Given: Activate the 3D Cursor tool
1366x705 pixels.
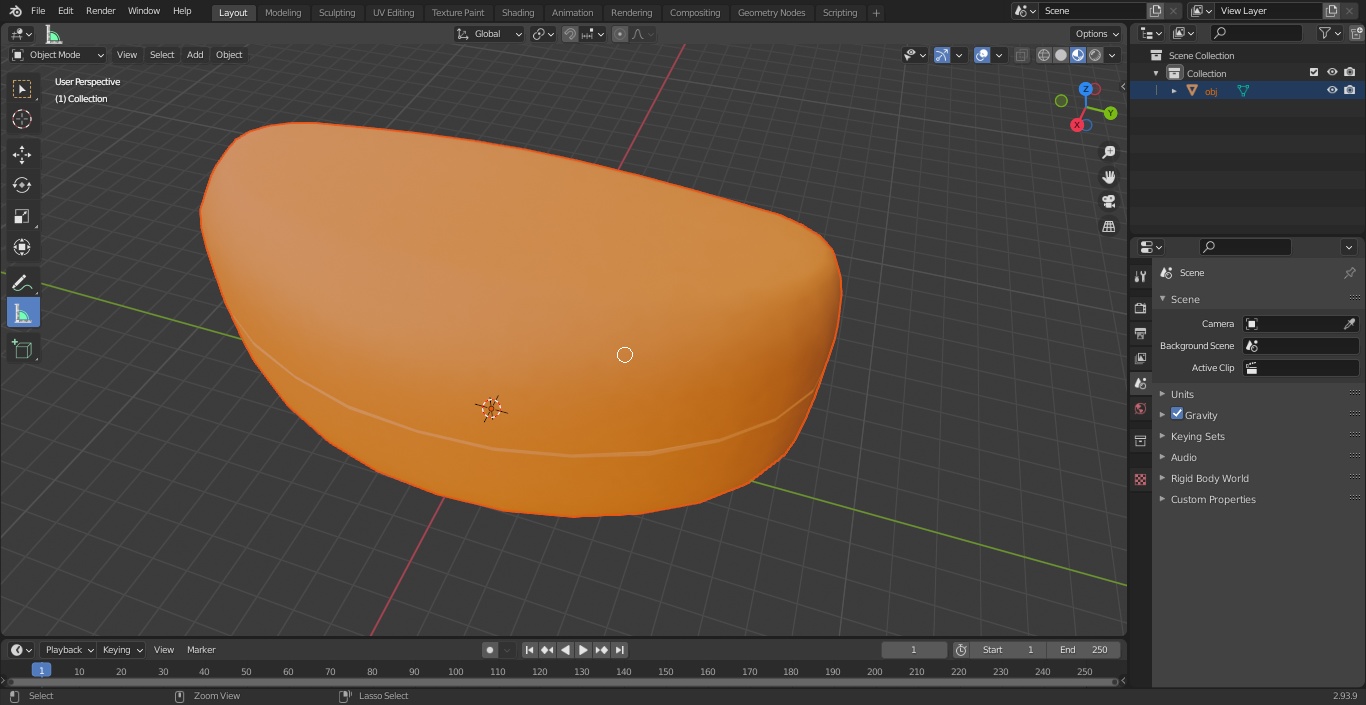Looking at the screenshot, I should click(x=22, y=119).
